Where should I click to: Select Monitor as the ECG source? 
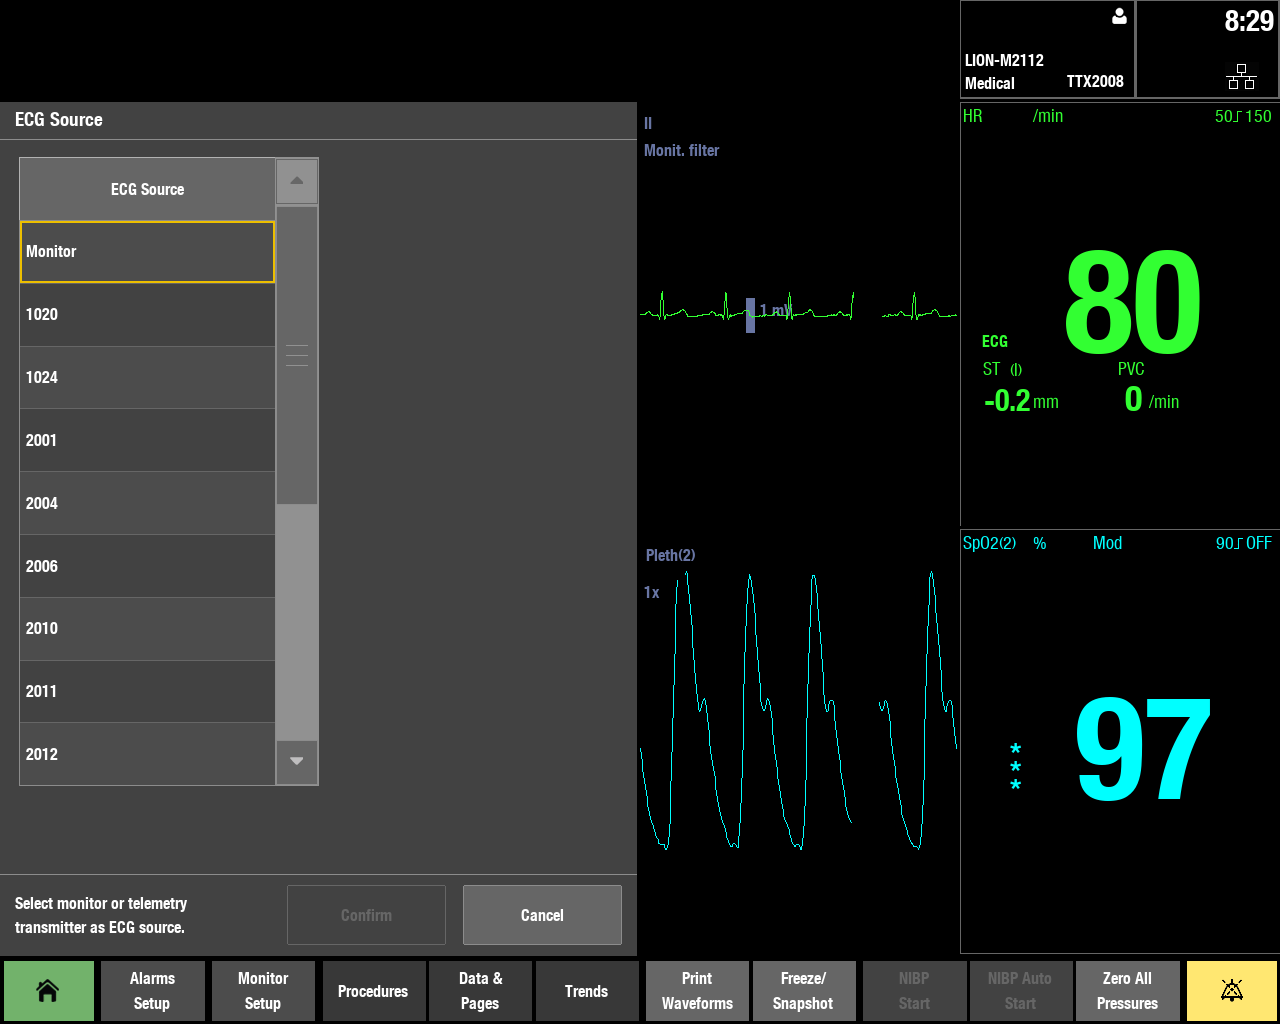[147, 251]
